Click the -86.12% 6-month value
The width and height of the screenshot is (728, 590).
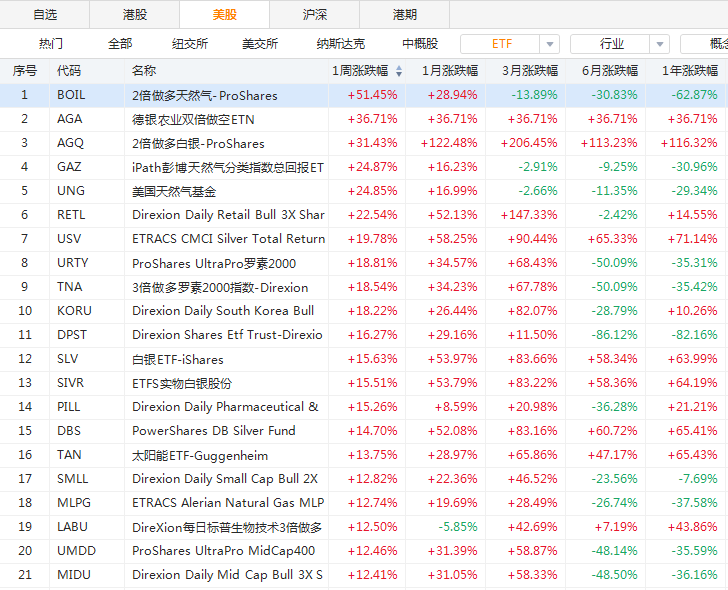tap(614, 335)
